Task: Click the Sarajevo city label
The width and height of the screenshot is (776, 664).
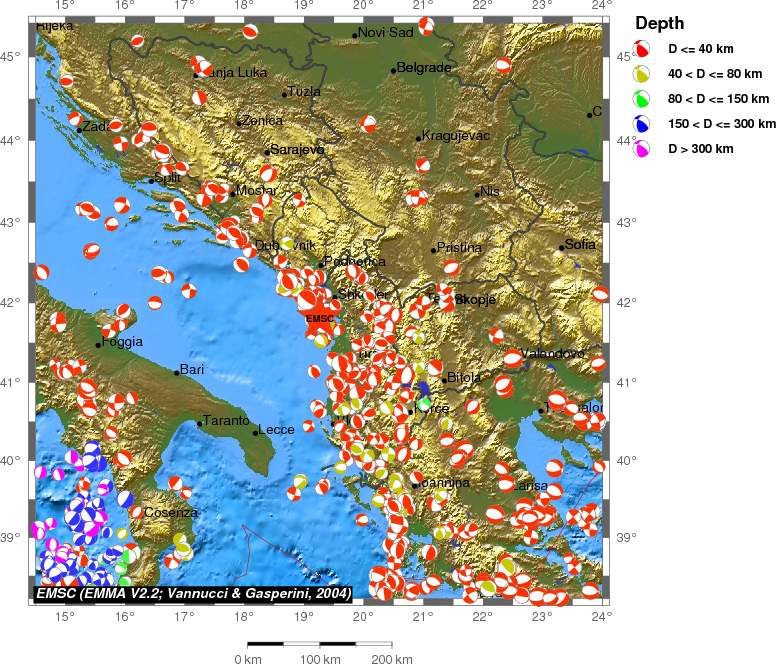Action: 298,150
